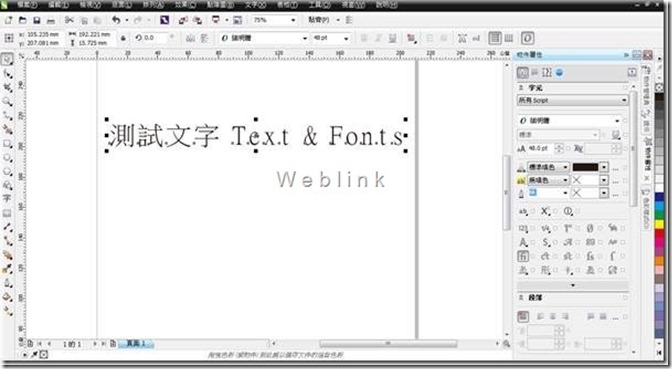The width and height of the screenshot is (672, 369).
Task: Click the docker font size field 48.0 pt
Action: click(541, 148)
